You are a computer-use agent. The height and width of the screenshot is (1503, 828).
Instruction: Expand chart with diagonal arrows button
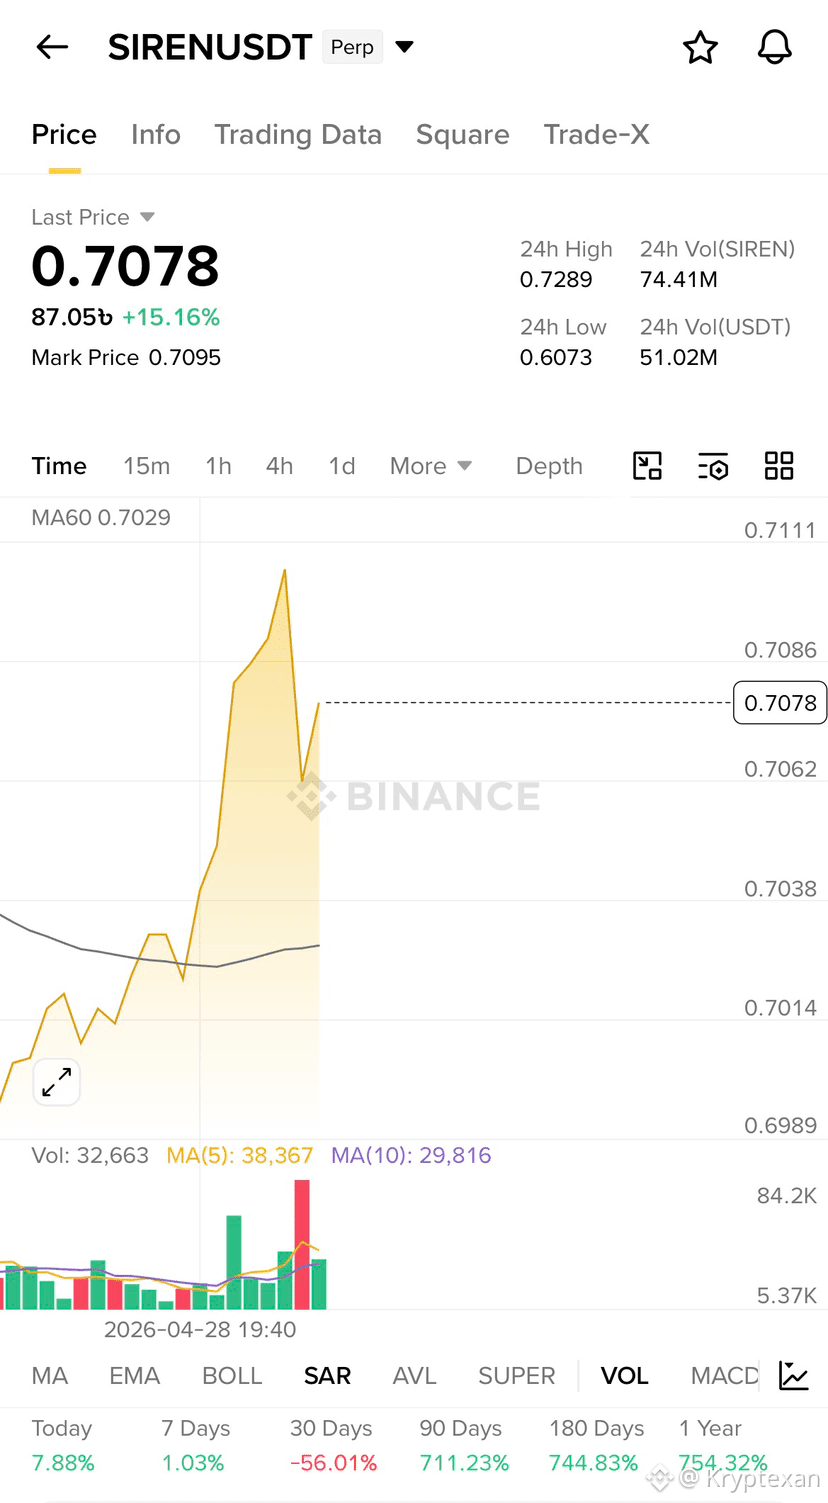tap(57, 1082)
